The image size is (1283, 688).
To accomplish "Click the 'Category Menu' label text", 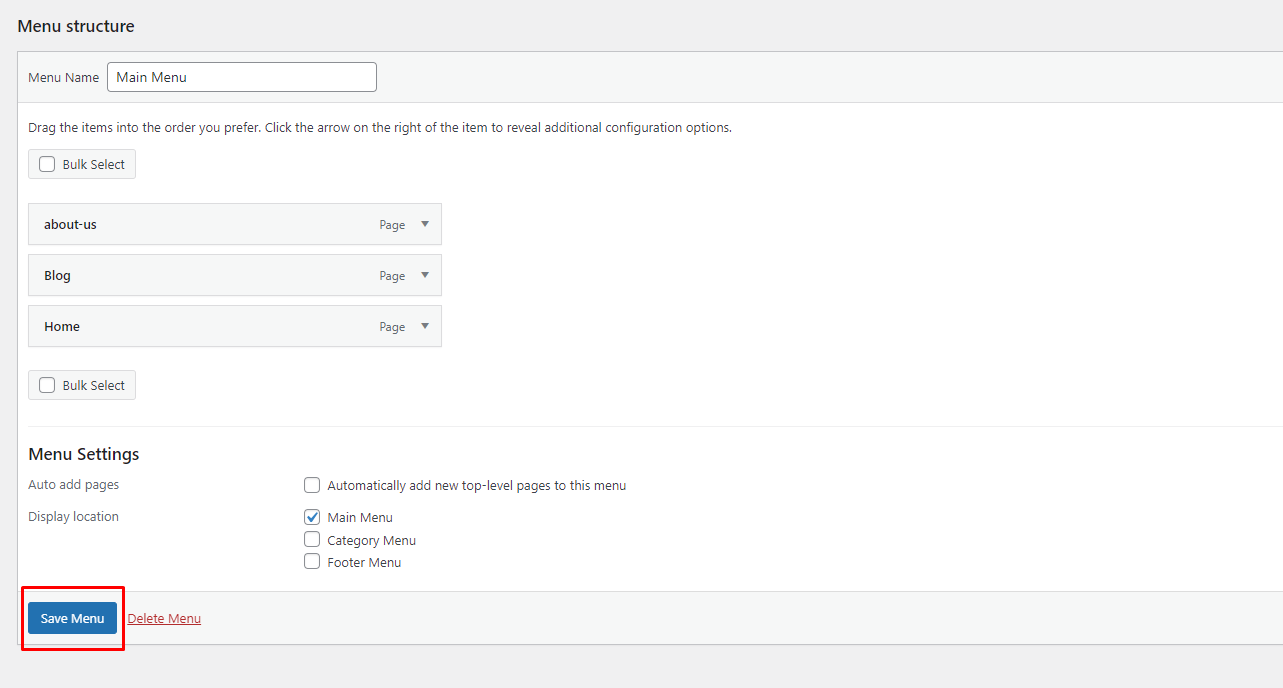I will pos(371,541).
